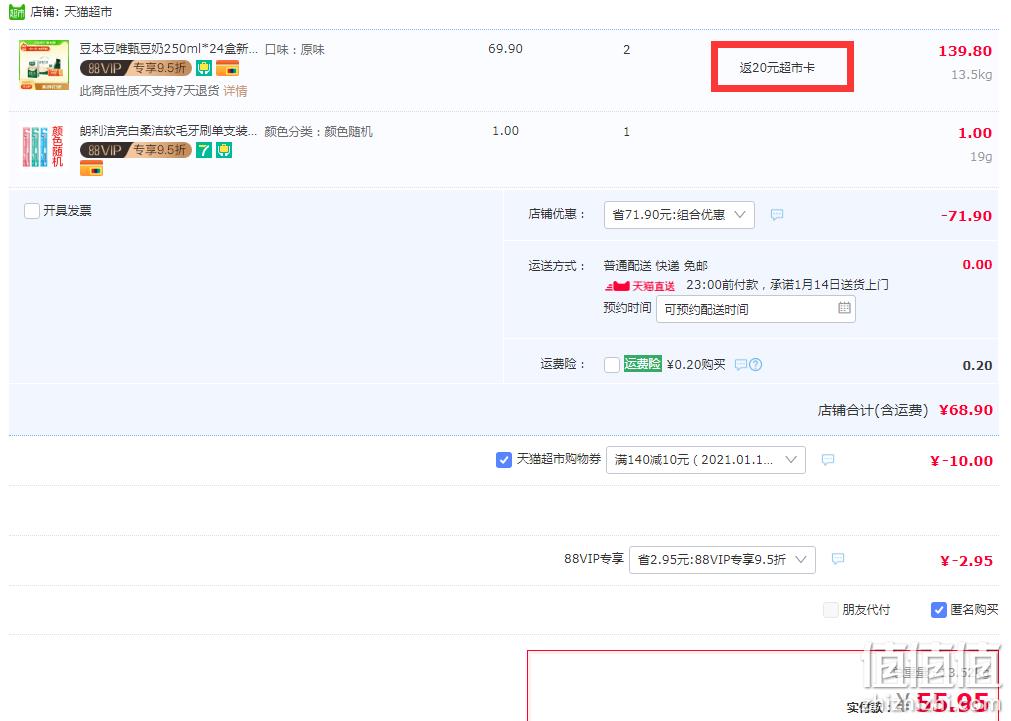Click the green shield icon in 朗利洁 row
This screenshot has height=721, width=1011.
tap(224, 150)
